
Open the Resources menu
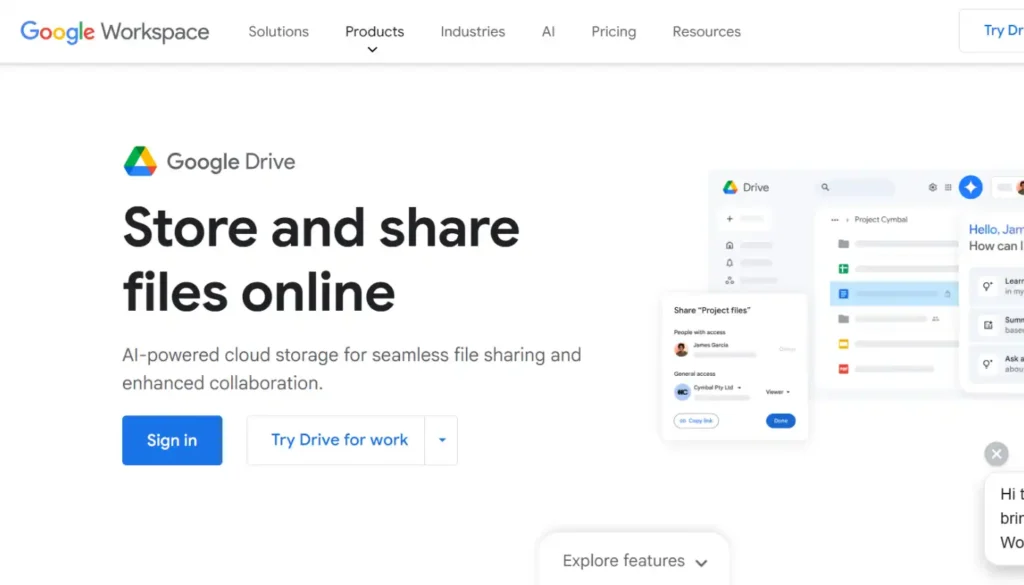tap(707, 31)
